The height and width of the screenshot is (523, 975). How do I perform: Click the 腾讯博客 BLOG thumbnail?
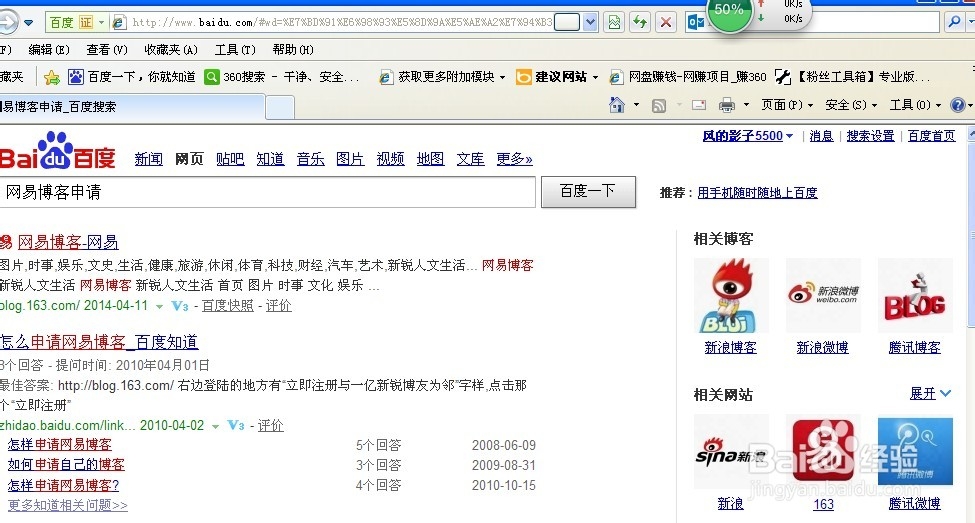point(915,295)
